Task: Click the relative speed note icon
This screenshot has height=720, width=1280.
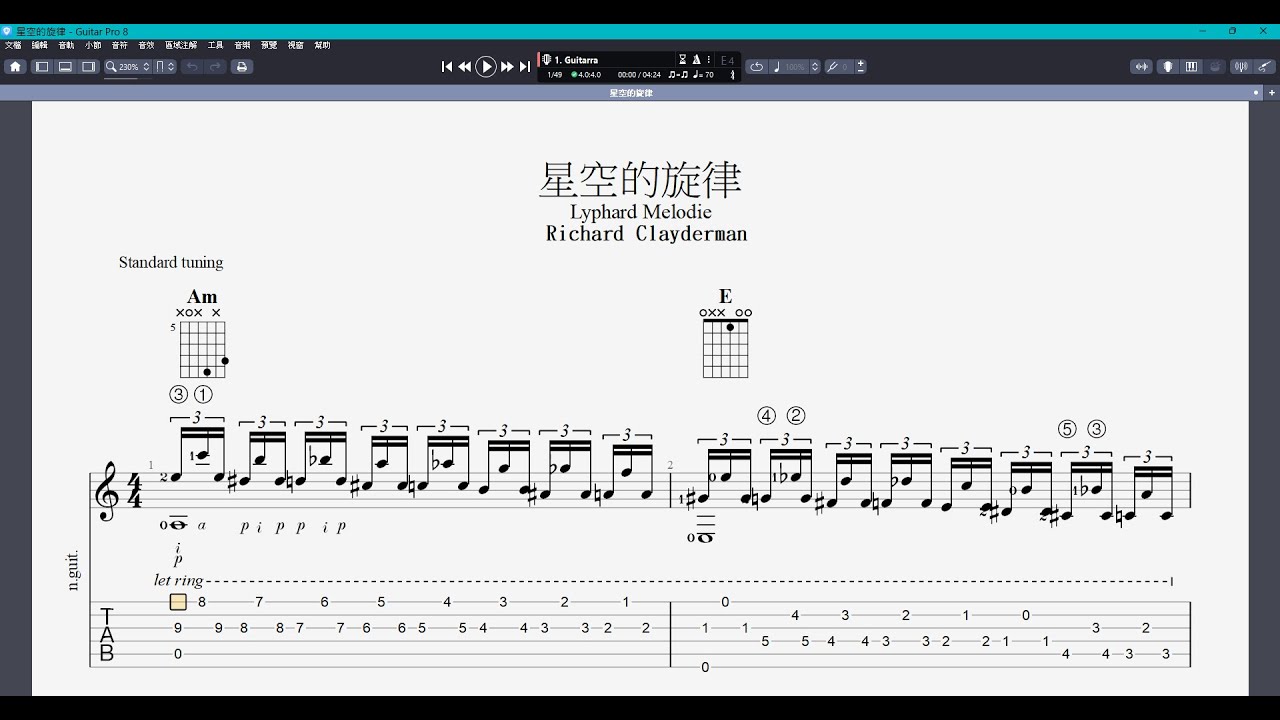Action: pos(777,67)
